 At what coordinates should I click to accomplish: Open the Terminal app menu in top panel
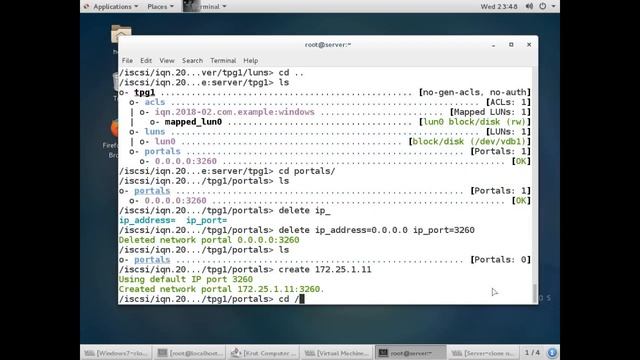[x=205, y=7]
